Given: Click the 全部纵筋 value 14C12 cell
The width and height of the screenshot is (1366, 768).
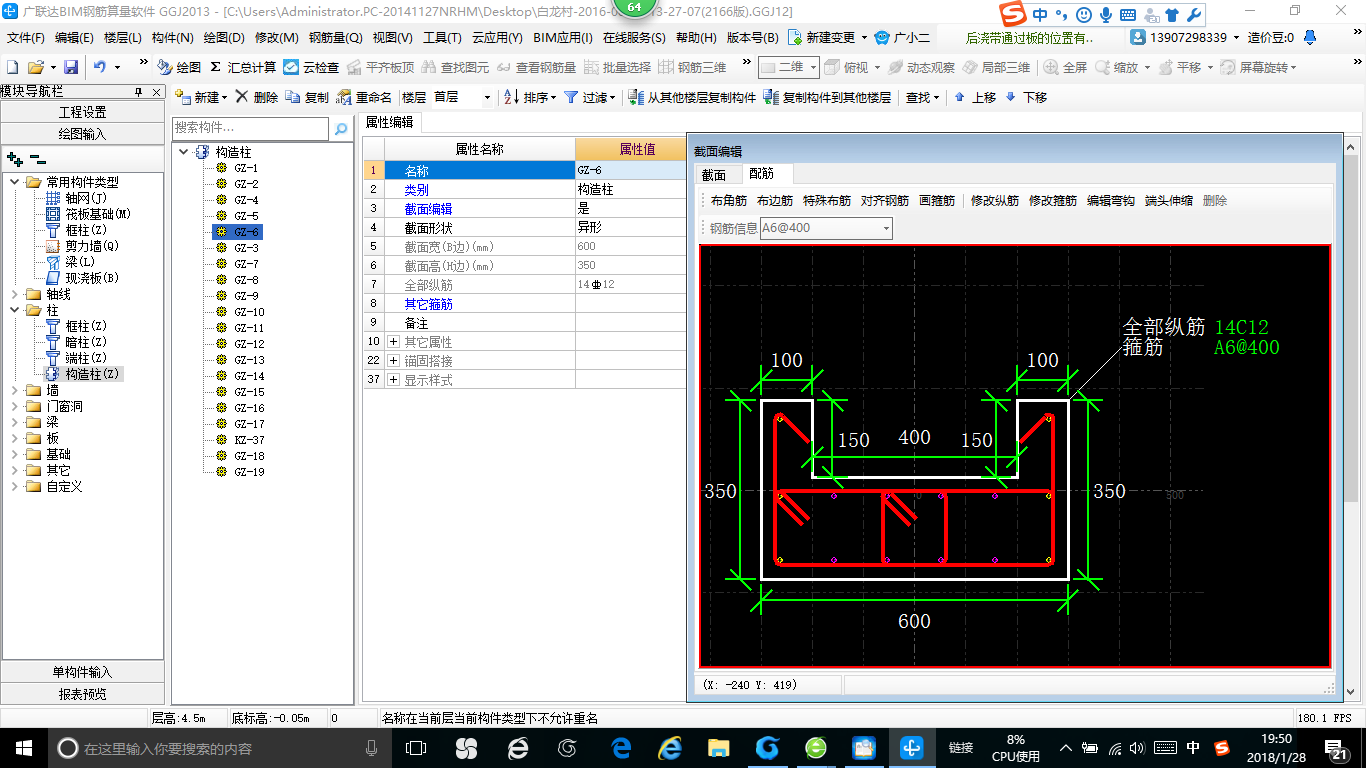Looking at the screenshot, I should coord(631,285).
